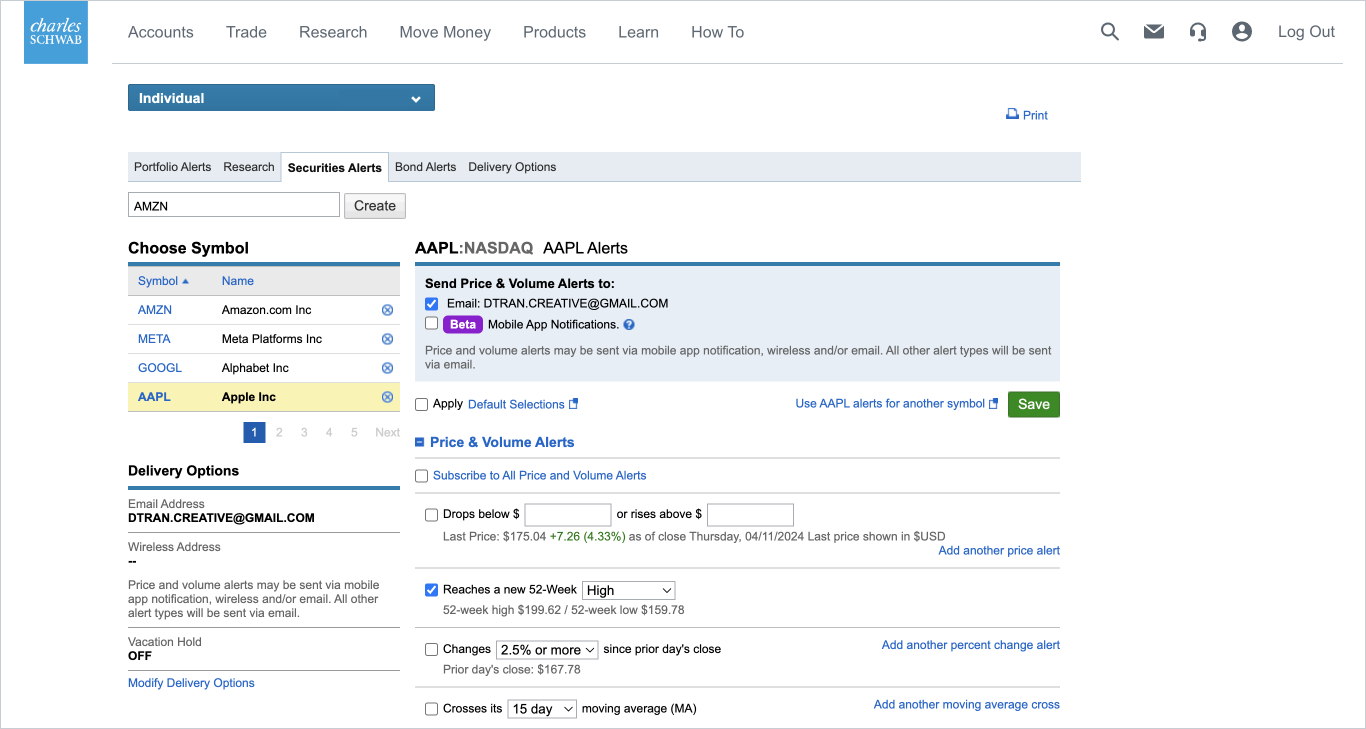The height and width of the screenshot is (729, 1366).
Task: Open the Accounts menu
Action: [161, 32]
